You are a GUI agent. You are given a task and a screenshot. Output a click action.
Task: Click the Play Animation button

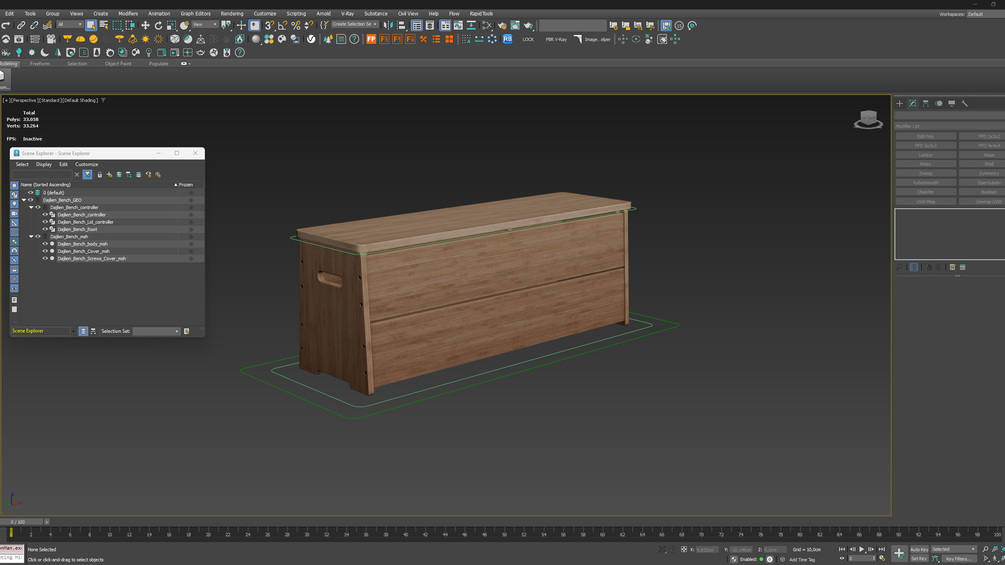[861, 549]
